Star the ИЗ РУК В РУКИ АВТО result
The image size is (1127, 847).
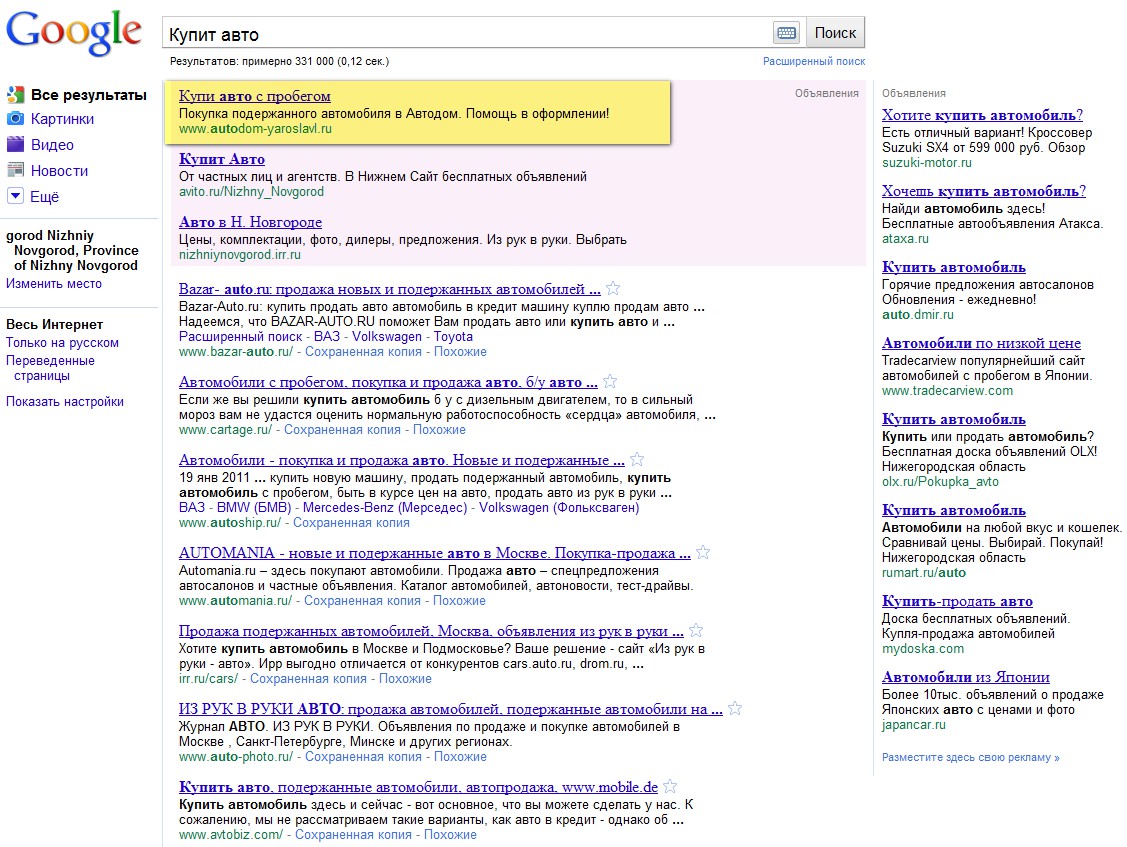[x=735, y=708]
